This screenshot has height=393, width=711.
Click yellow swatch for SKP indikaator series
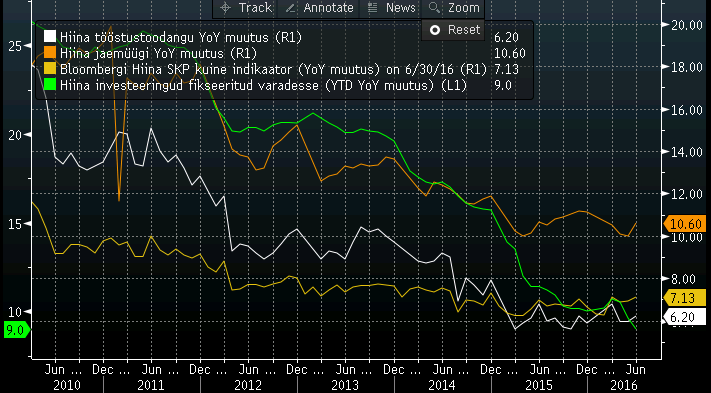point(50,68)
